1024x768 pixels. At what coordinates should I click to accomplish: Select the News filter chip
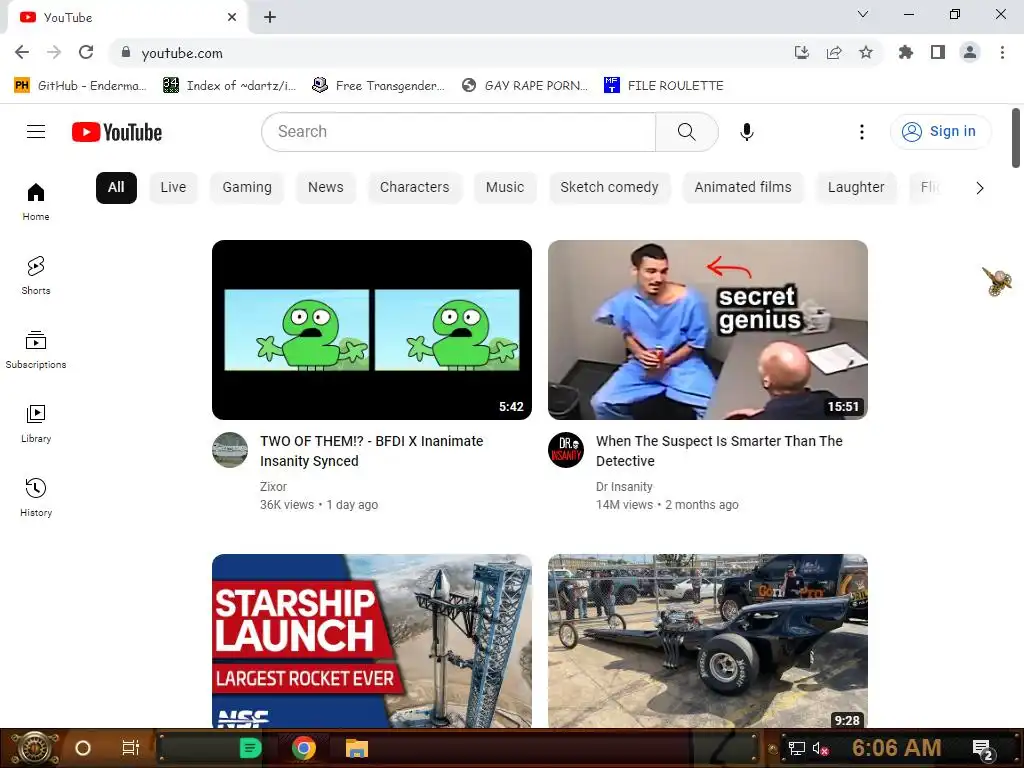click(x=325, y=187)
